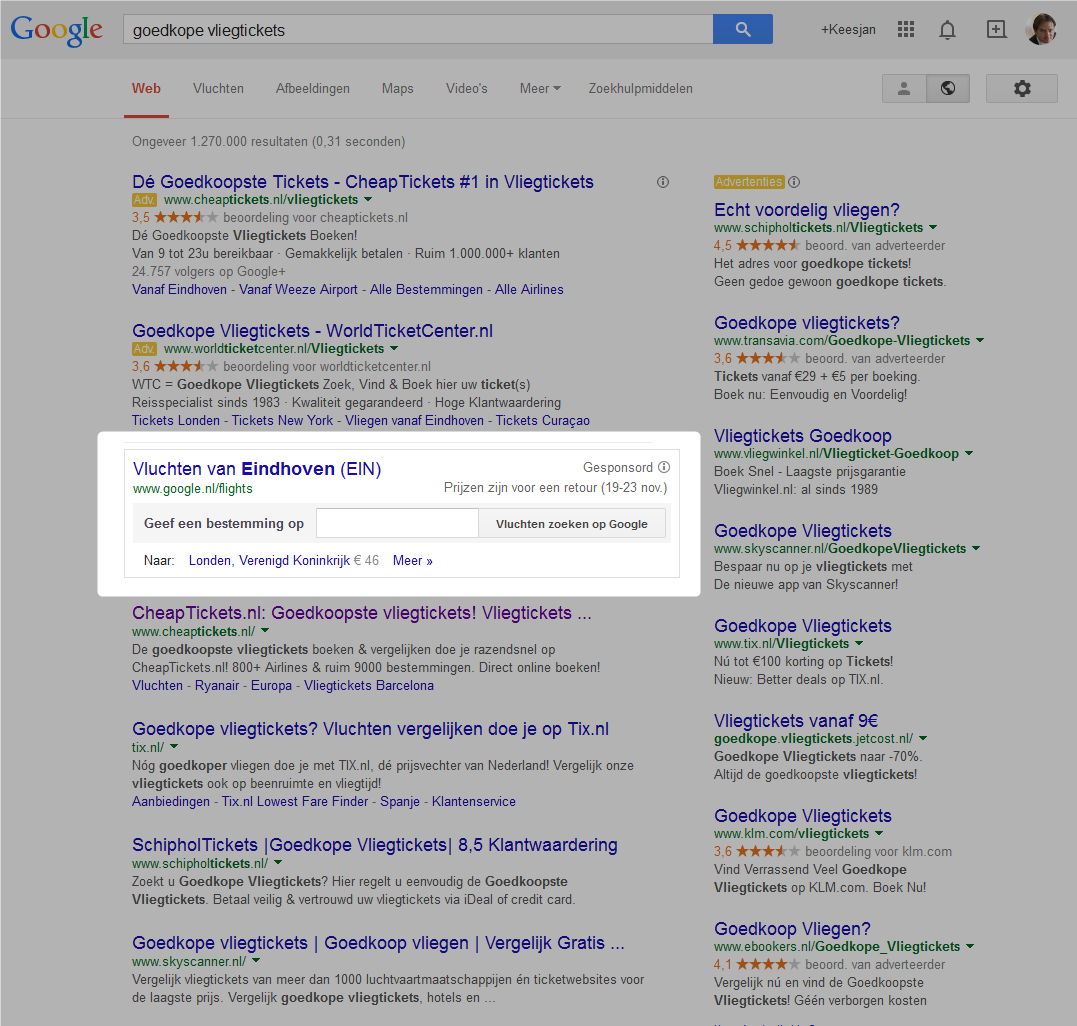Click Tix.nl Lowest Fare Finder sitelink

coord(295,801)
